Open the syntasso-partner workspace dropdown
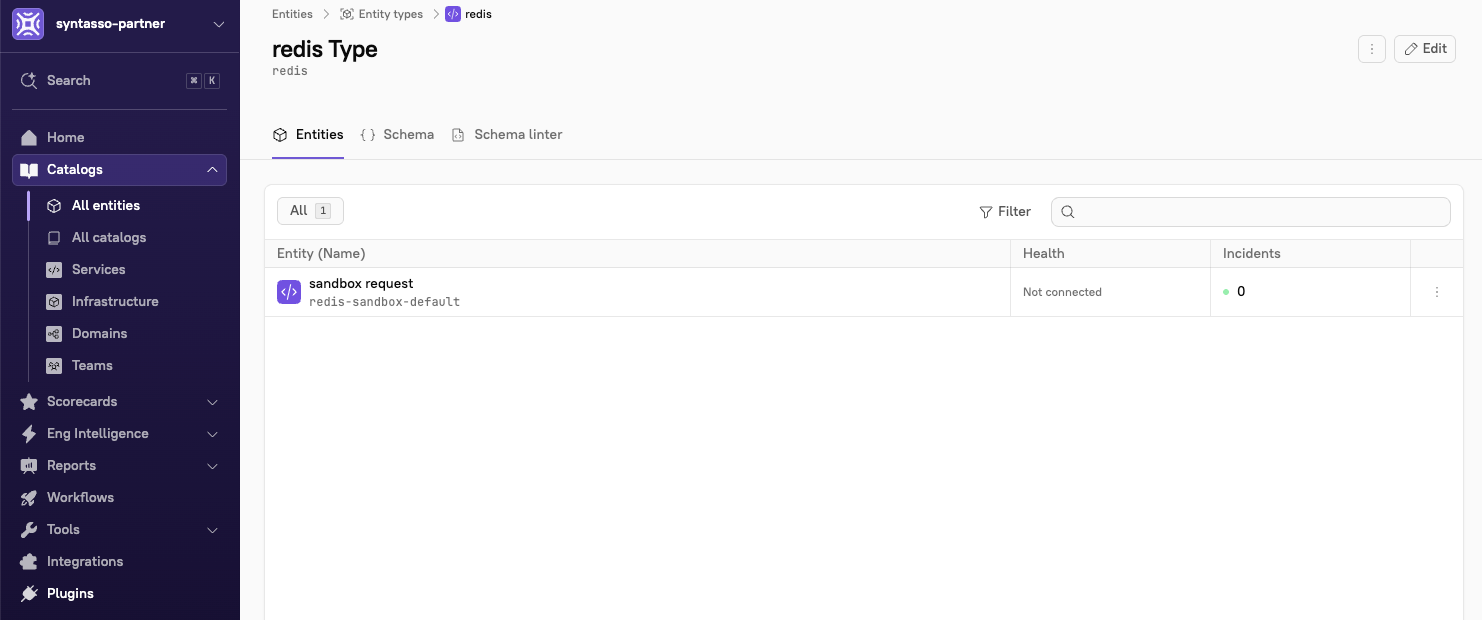The image size is (1482, 620). click(219, 24)
